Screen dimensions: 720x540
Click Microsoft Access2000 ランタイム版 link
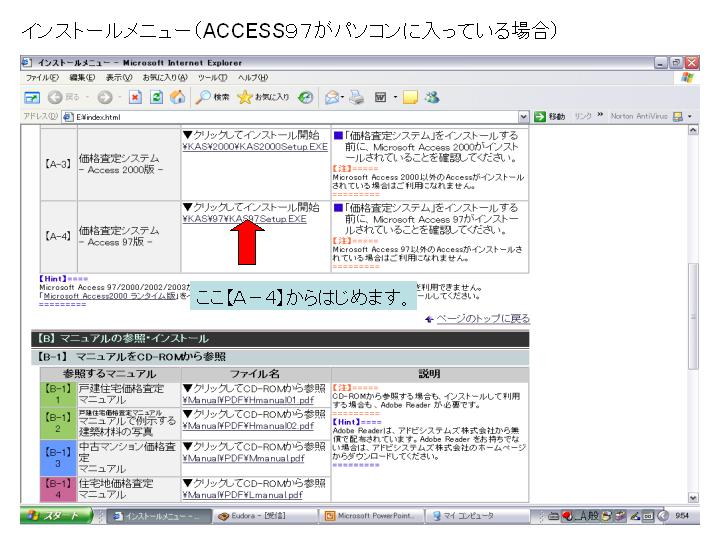tap(109, 296)
